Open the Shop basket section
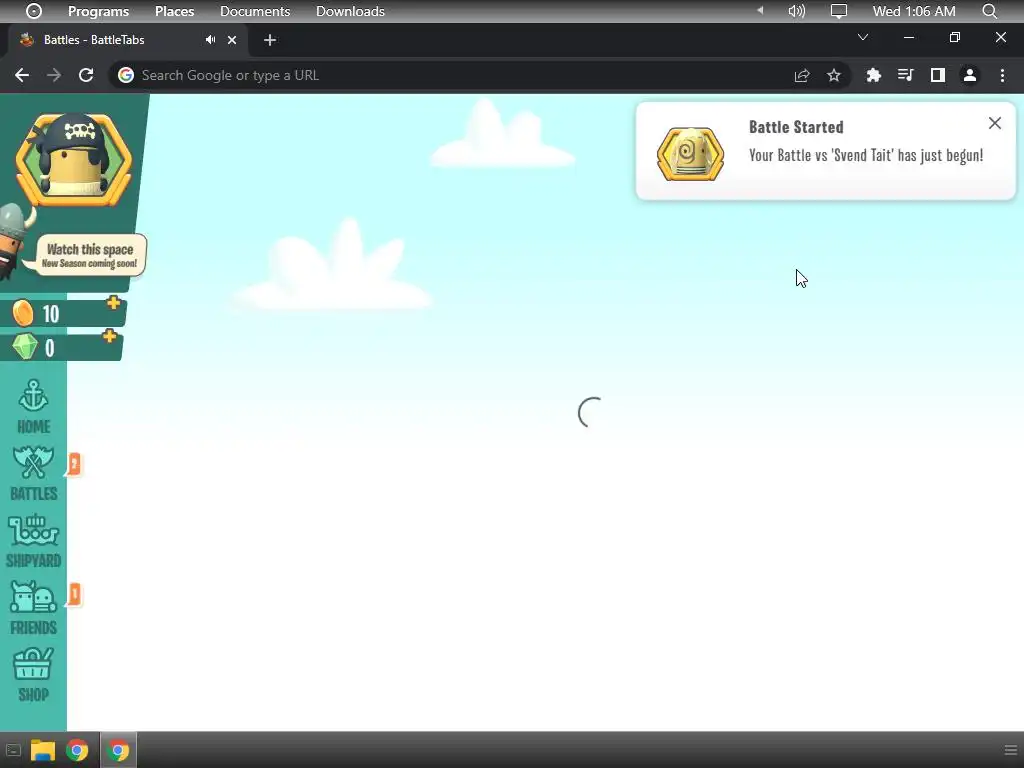Screen dimensions: 1024x768 point(33,675)
